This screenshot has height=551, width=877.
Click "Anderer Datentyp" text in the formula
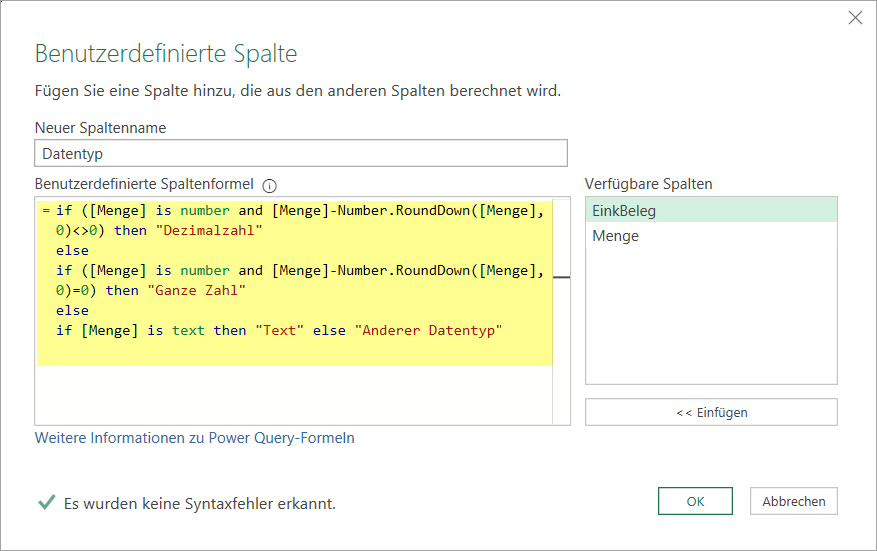[427, 331]
